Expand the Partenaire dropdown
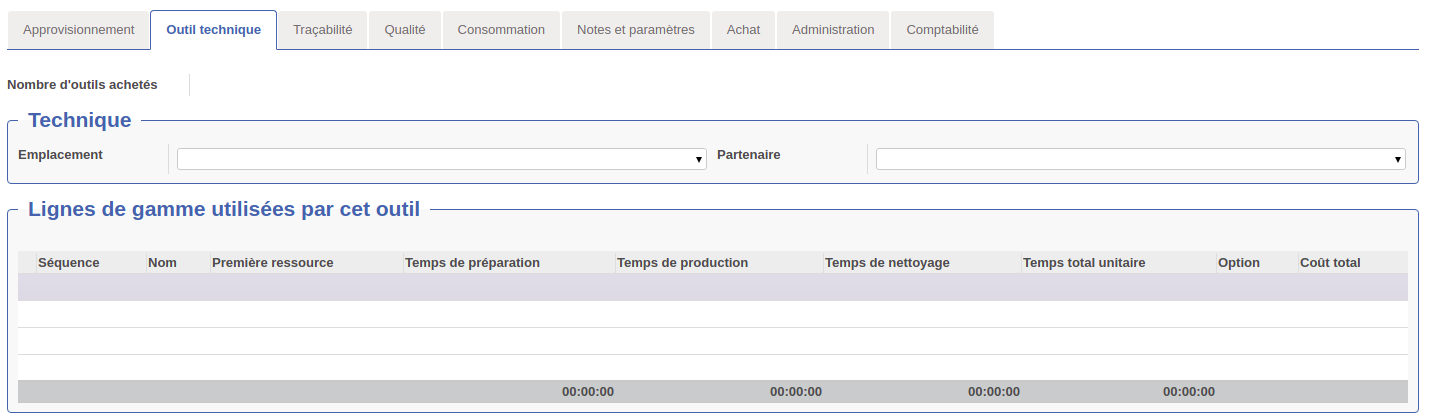The width and height of the screenshot is (1431, 419). [1140, 159]
